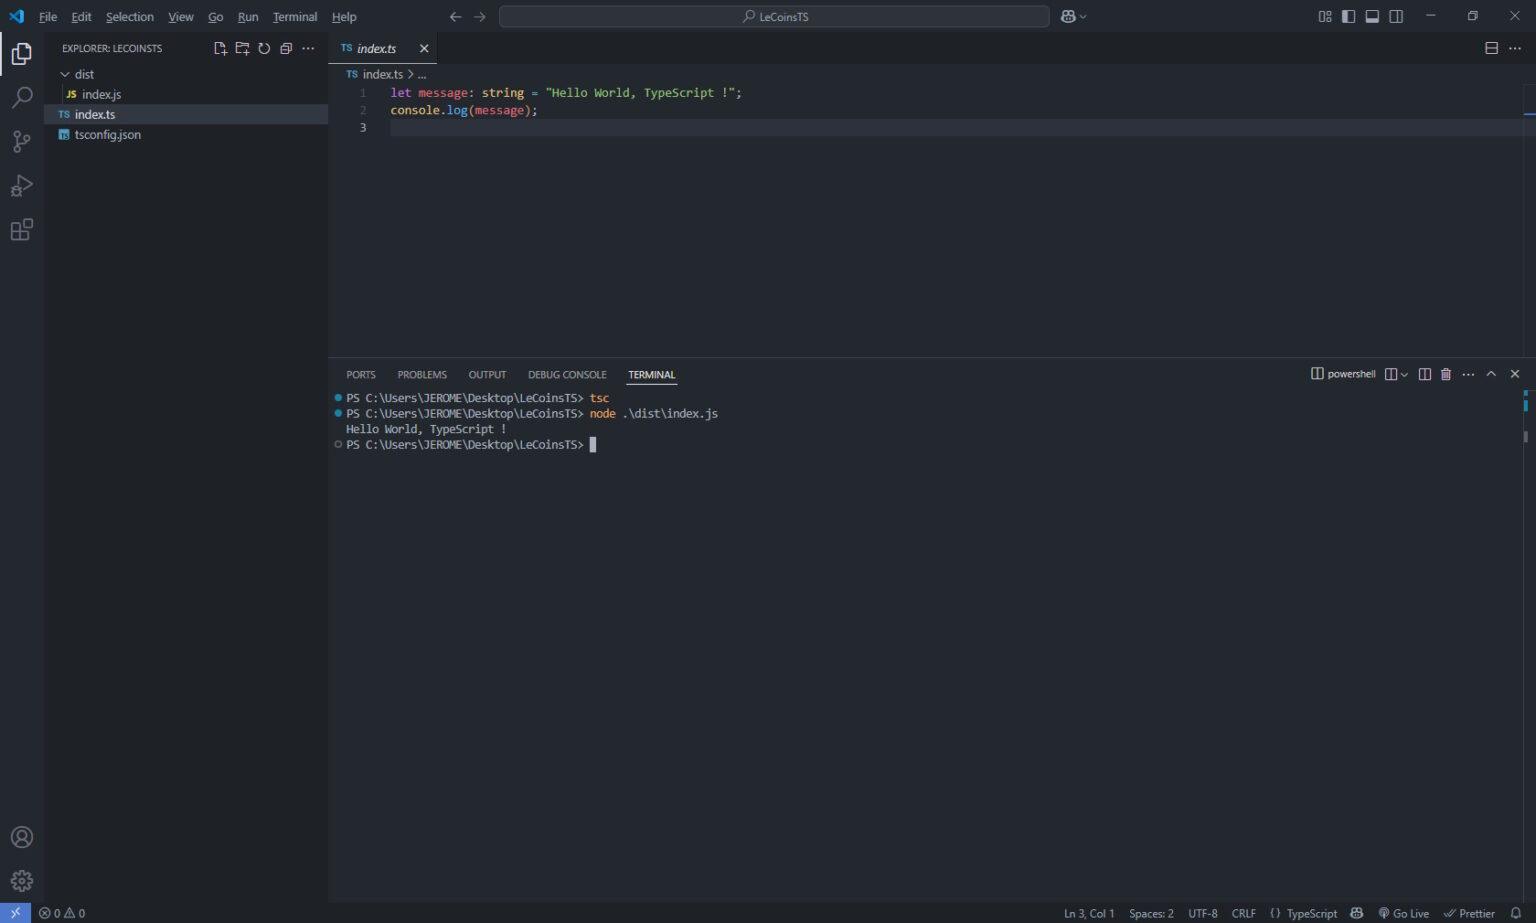Expand the breadcrumb ellipsis for index.ts
Screen dimensions: 1536x923
[422, 73]
